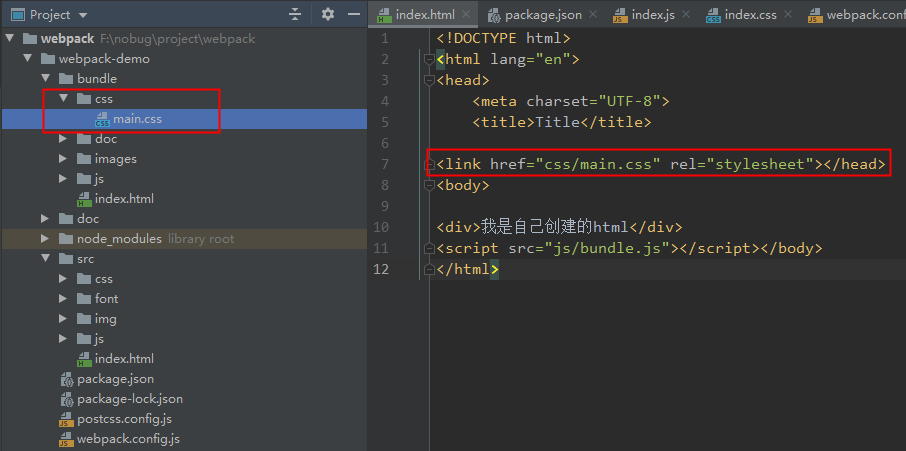The height and width of the screenshot is (451, 906).
Task: Select node_modules library root row
Action: 184,238
